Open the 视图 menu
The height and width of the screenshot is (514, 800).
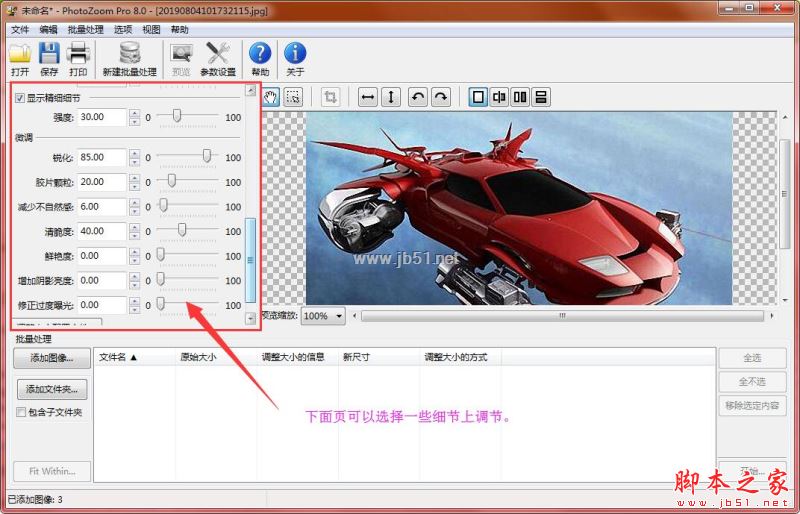pos(151,30)
